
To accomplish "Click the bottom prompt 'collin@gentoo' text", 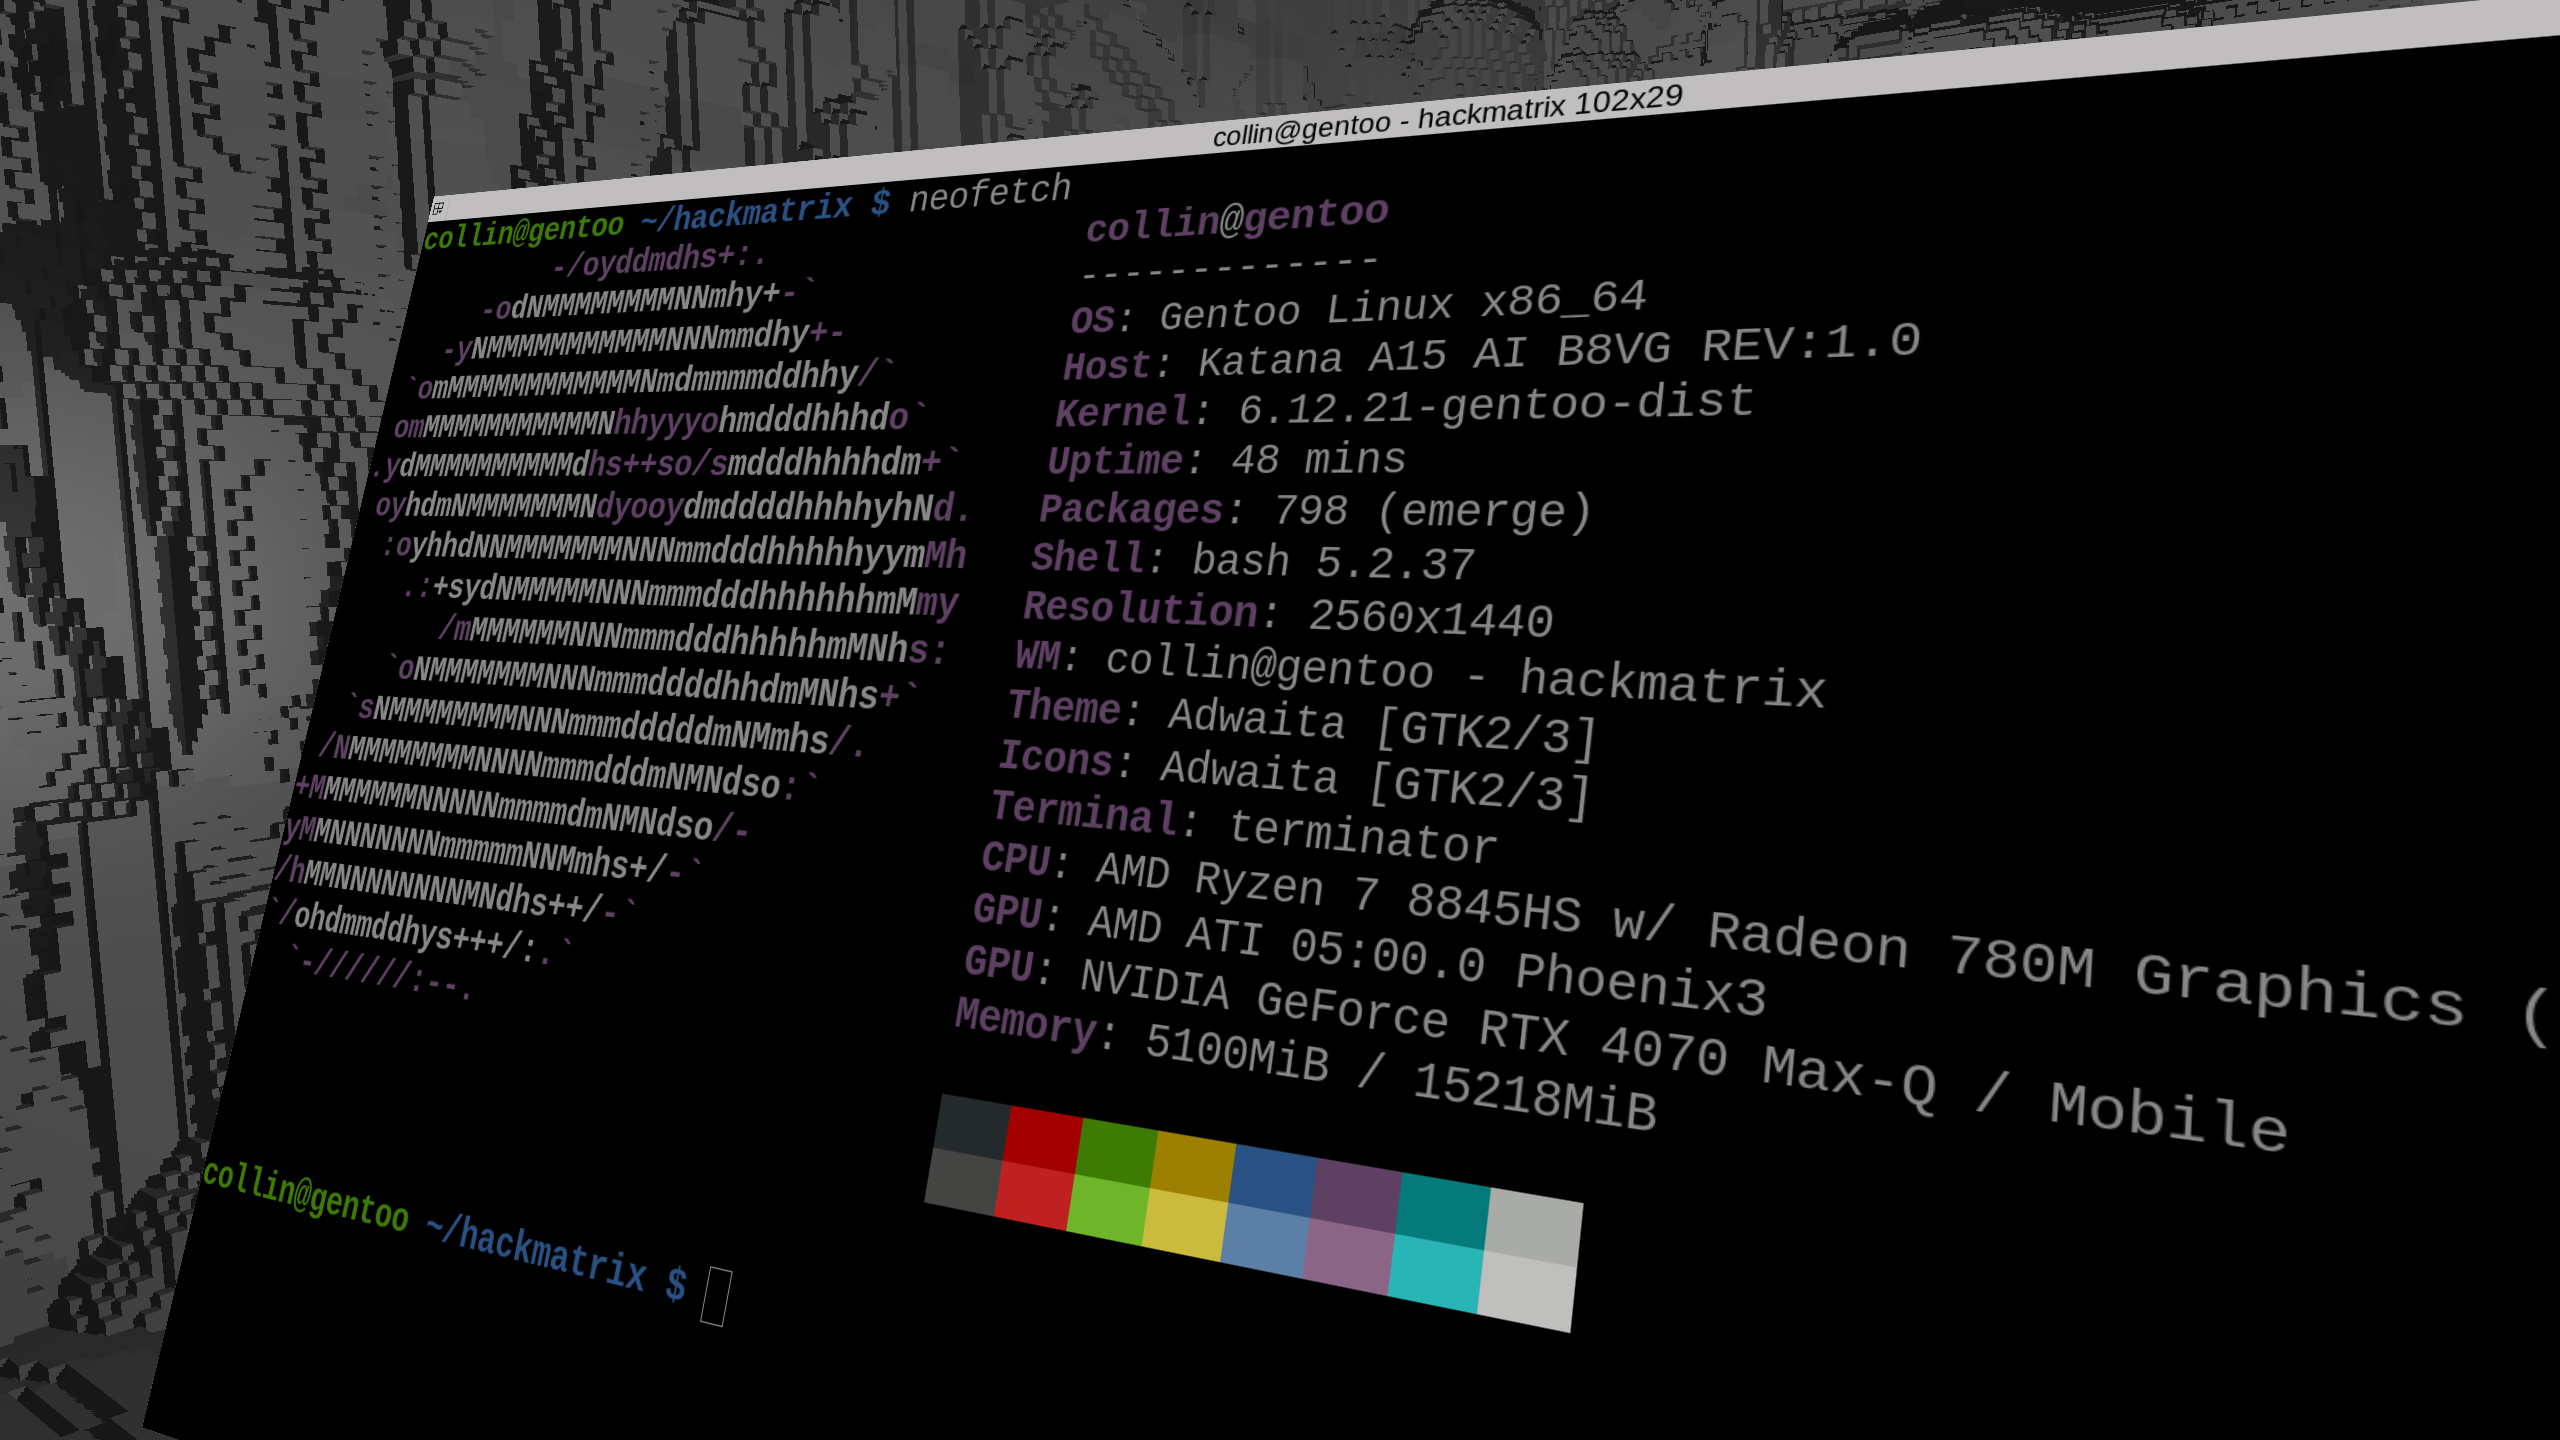I will [x=305, y=1197].
